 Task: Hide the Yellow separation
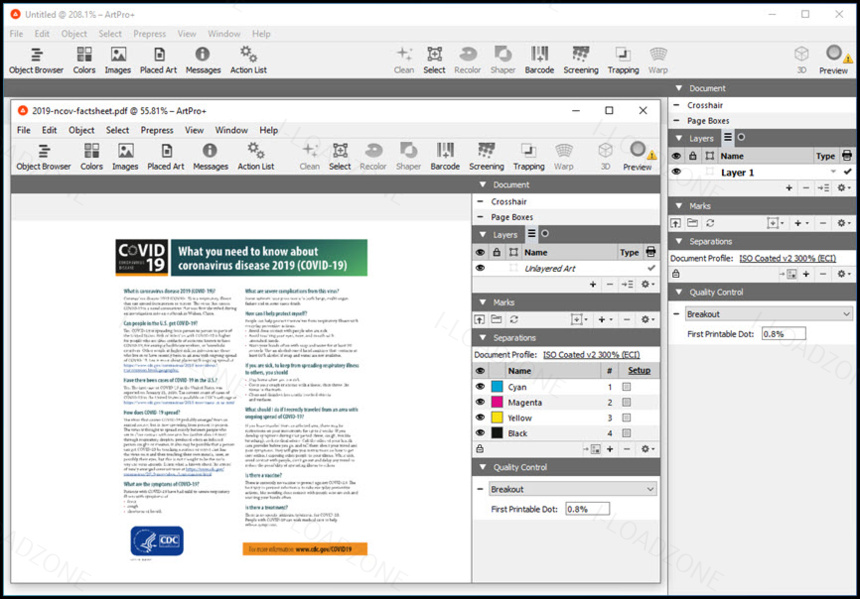tap(480, 417)
